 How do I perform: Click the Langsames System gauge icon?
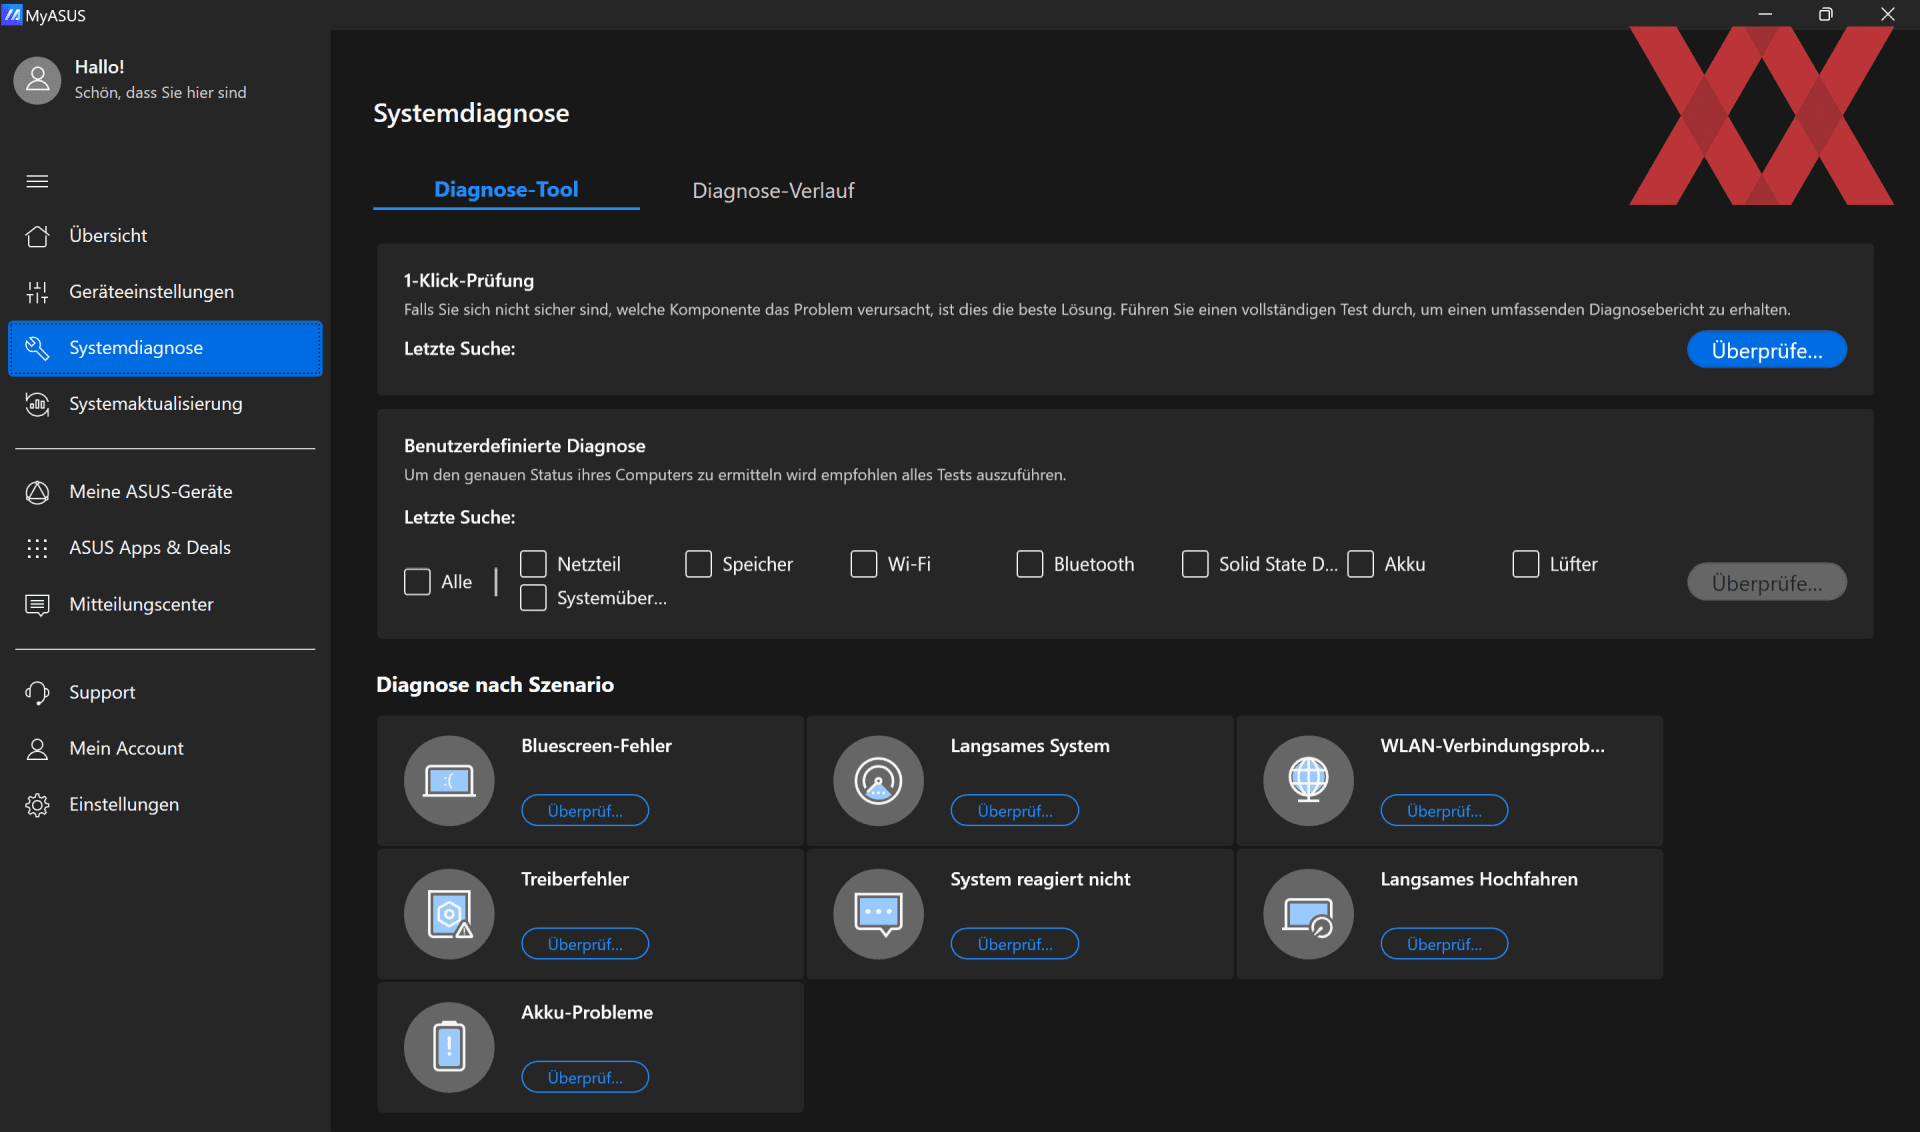click(878, 781)
